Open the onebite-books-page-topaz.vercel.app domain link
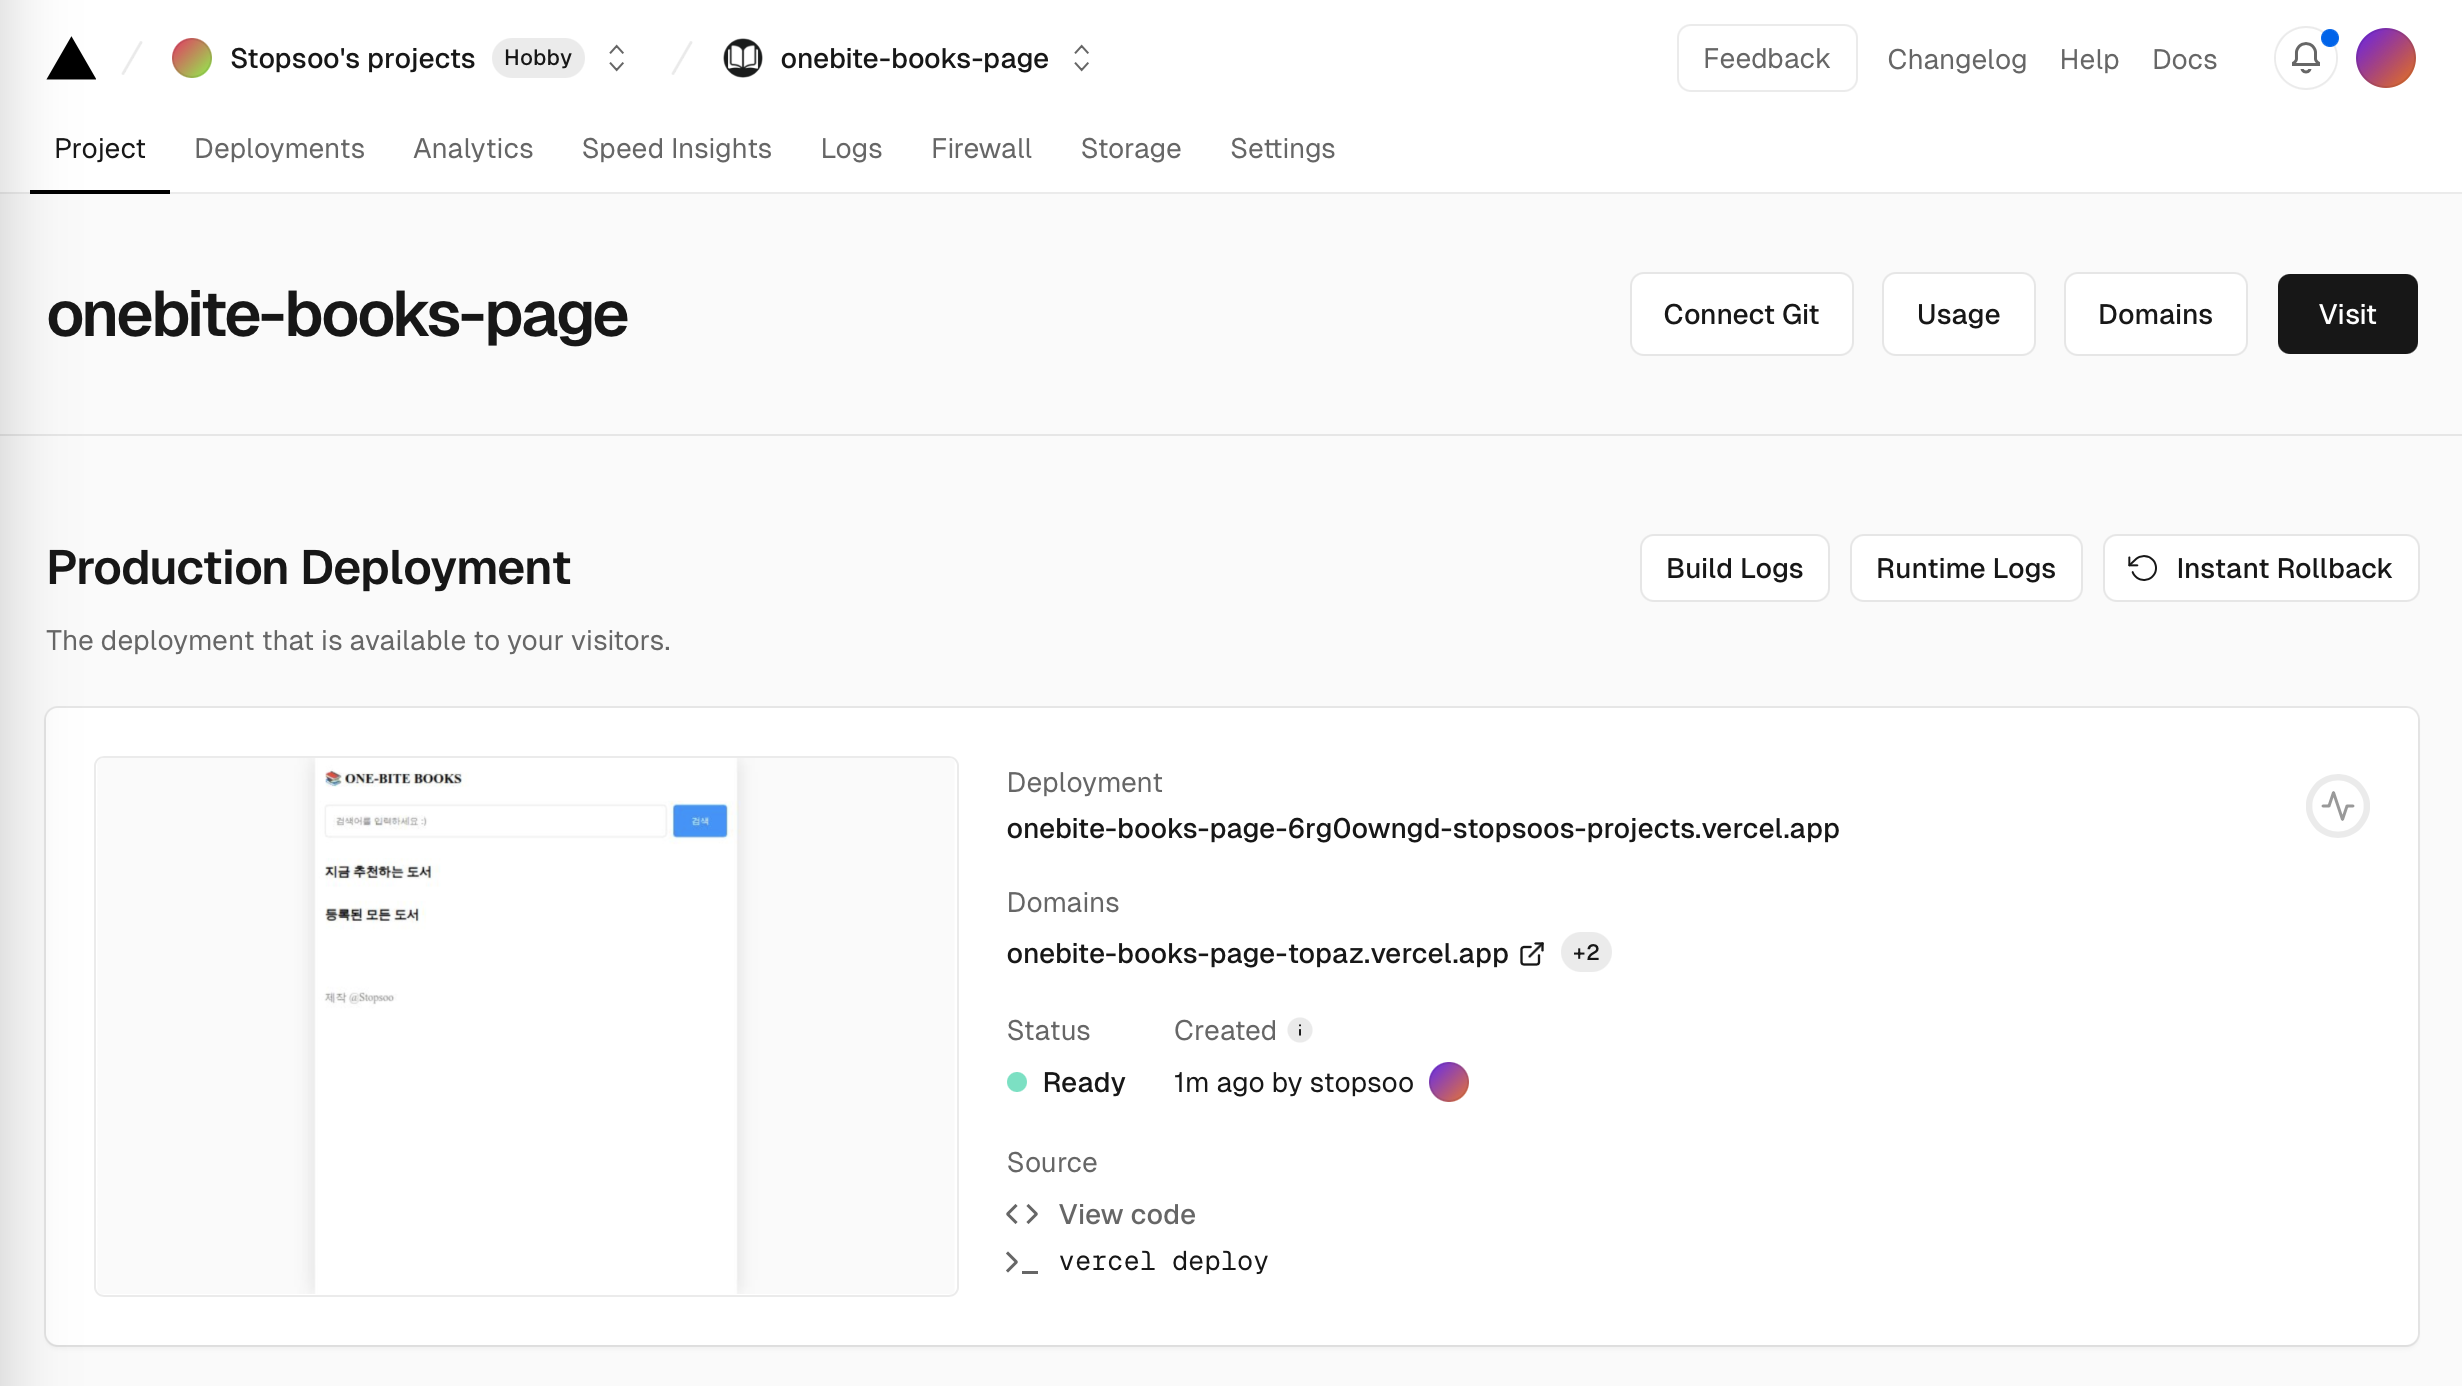The height and width of the screenshot is (1386, 2462). click(1257, 953)
